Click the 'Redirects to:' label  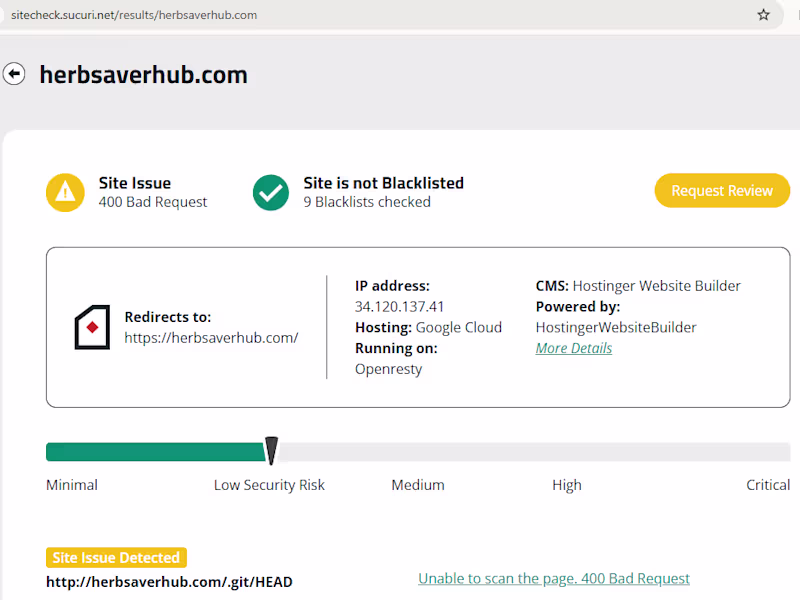(x=167, y=317)
